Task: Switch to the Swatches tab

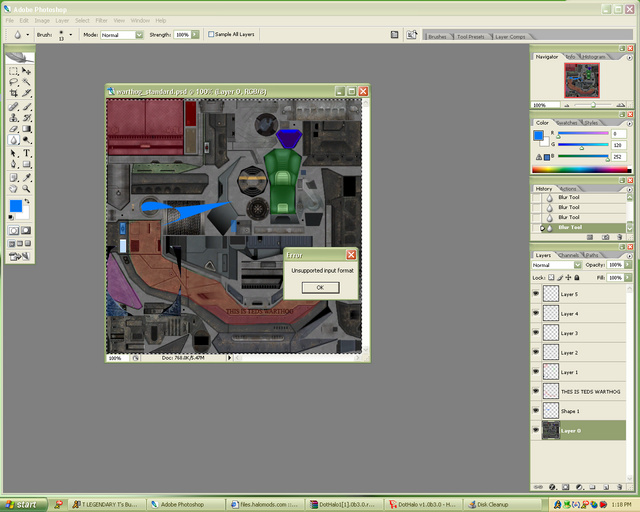Action: (567, 123)
